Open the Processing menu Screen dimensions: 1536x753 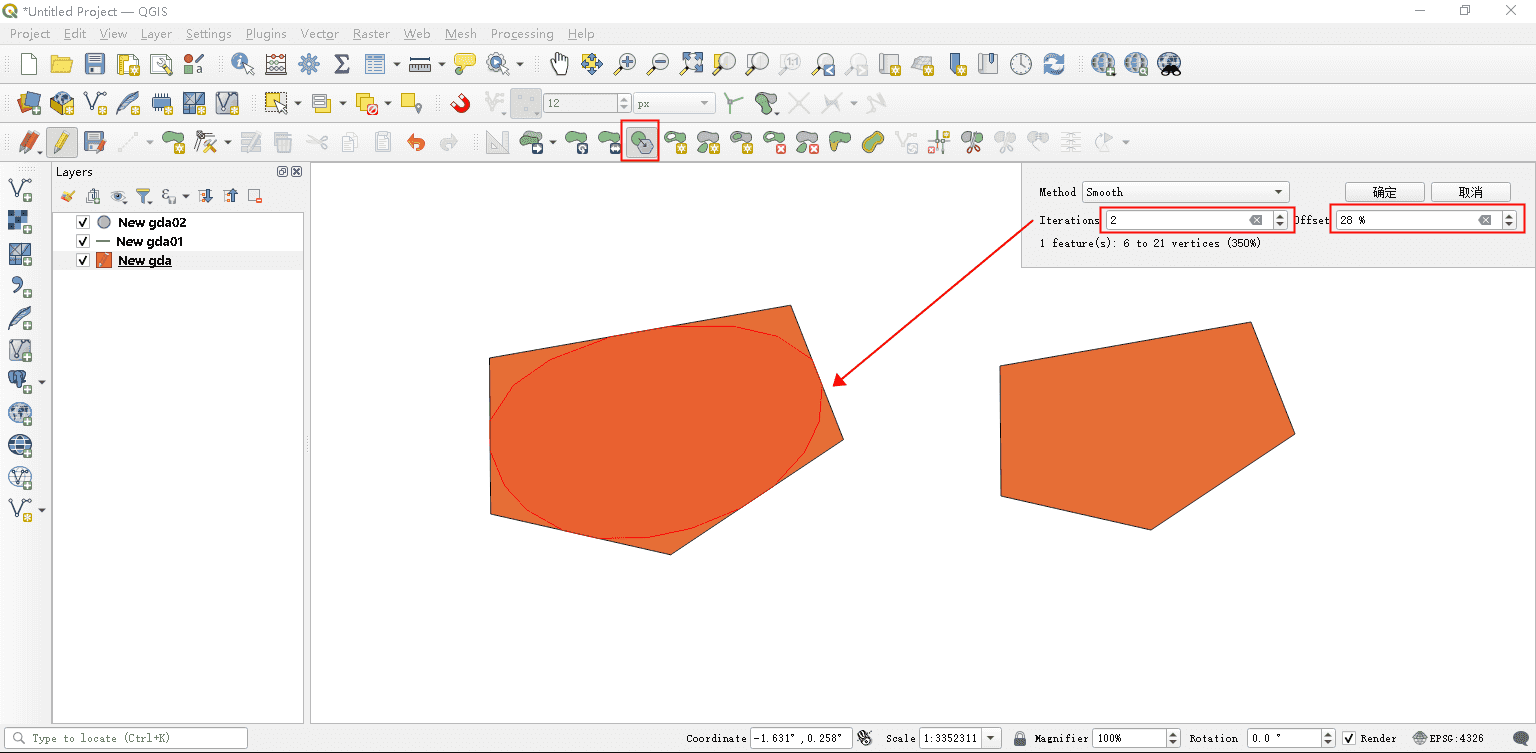click(522, 34)
